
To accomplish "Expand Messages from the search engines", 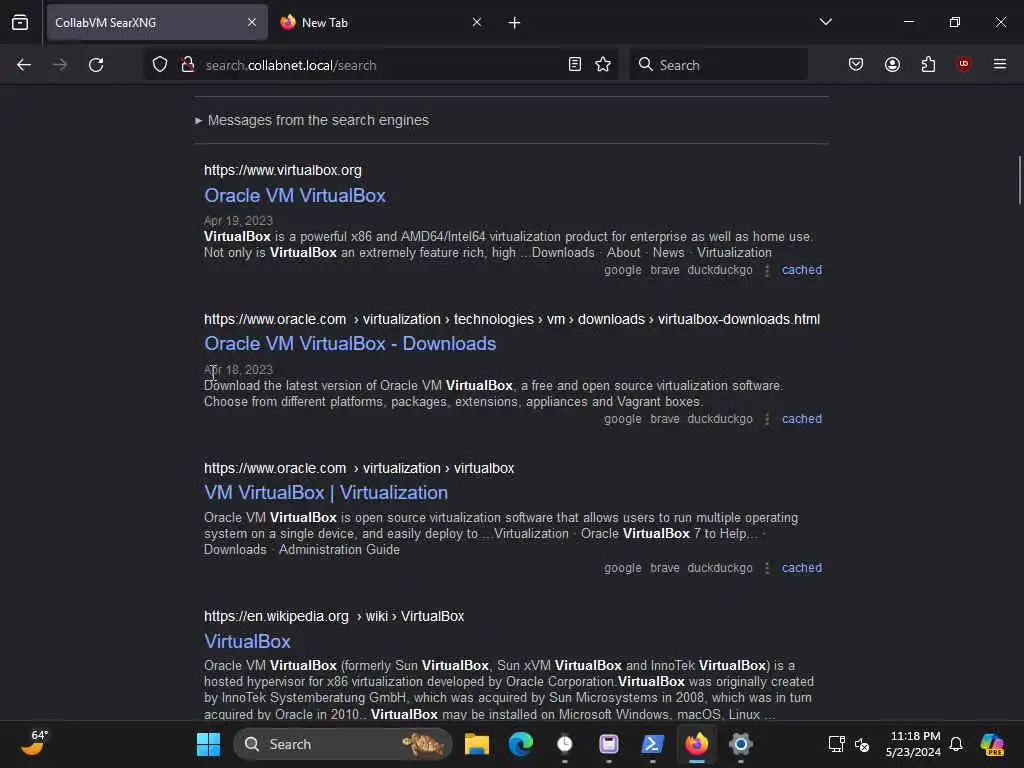I will pyautogui.click(x=312, y=120).
